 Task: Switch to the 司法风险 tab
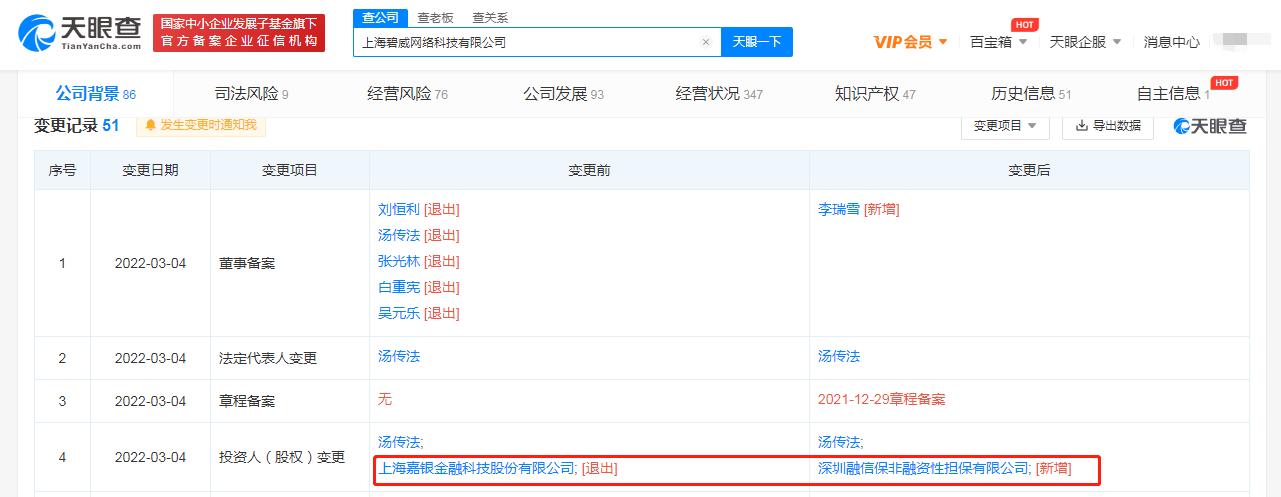tap(251, 94)
